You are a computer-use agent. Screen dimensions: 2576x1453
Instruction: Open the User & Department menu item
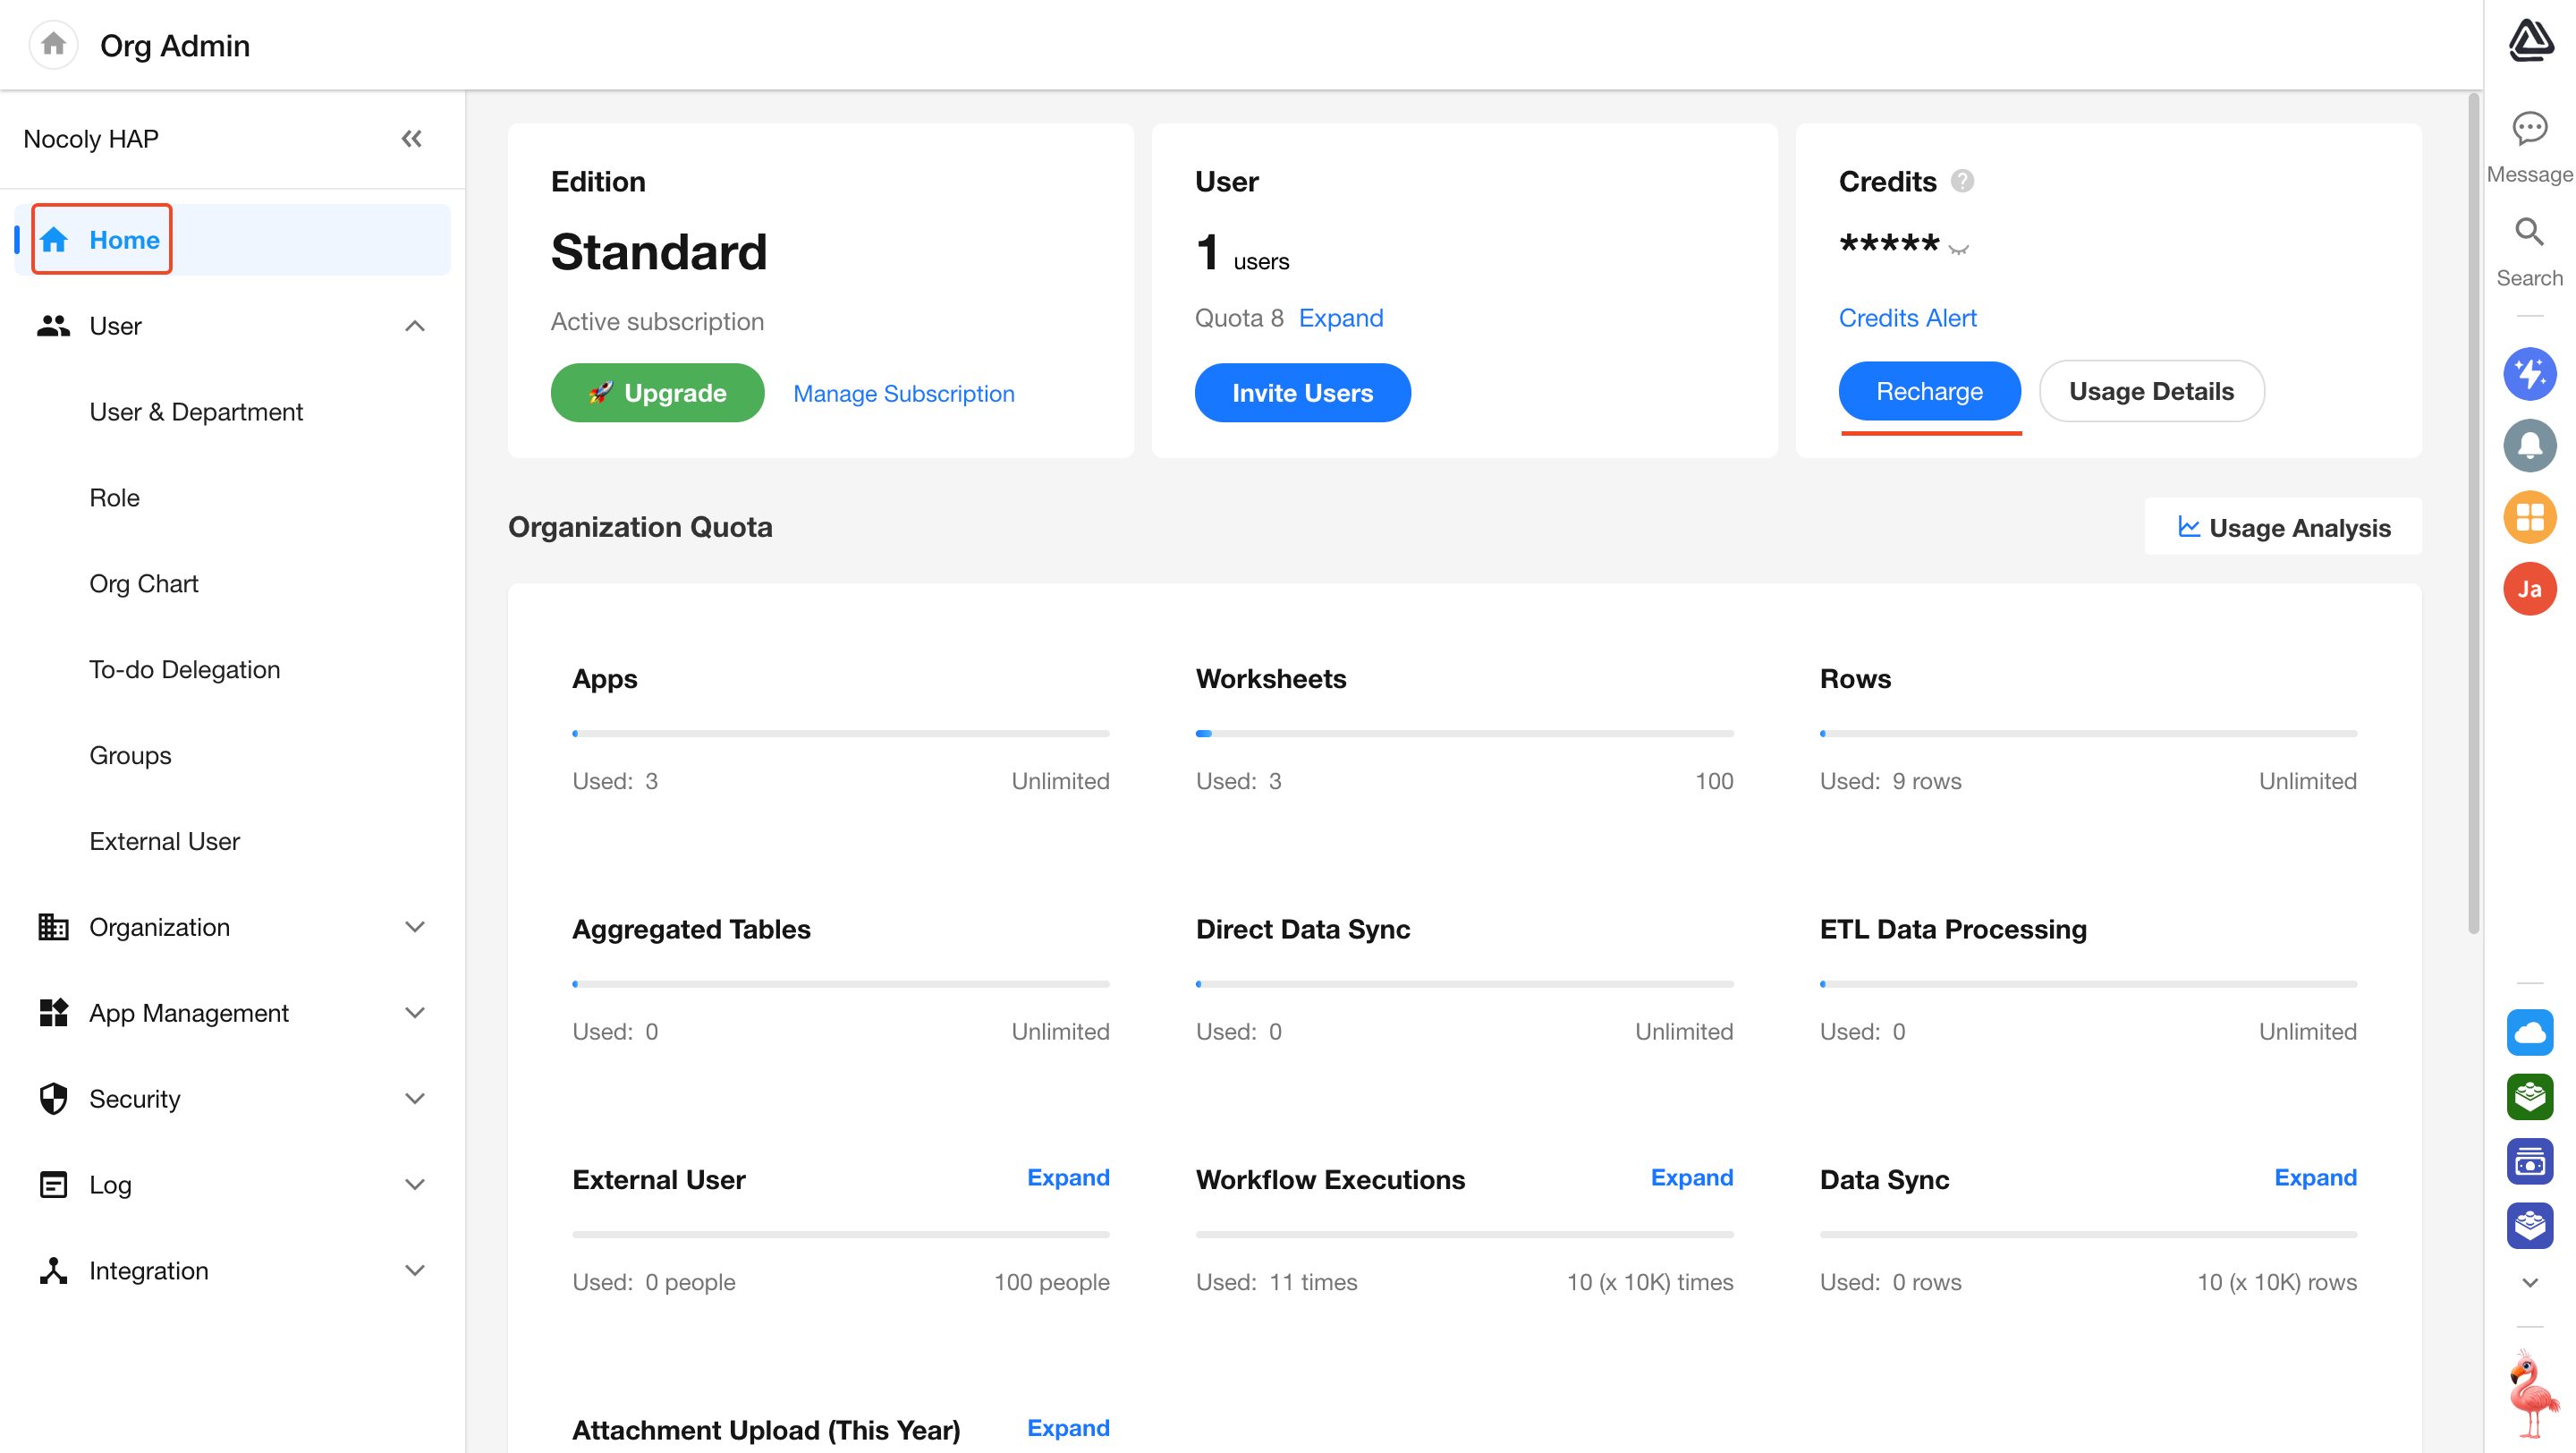click(x=195, y=412)
